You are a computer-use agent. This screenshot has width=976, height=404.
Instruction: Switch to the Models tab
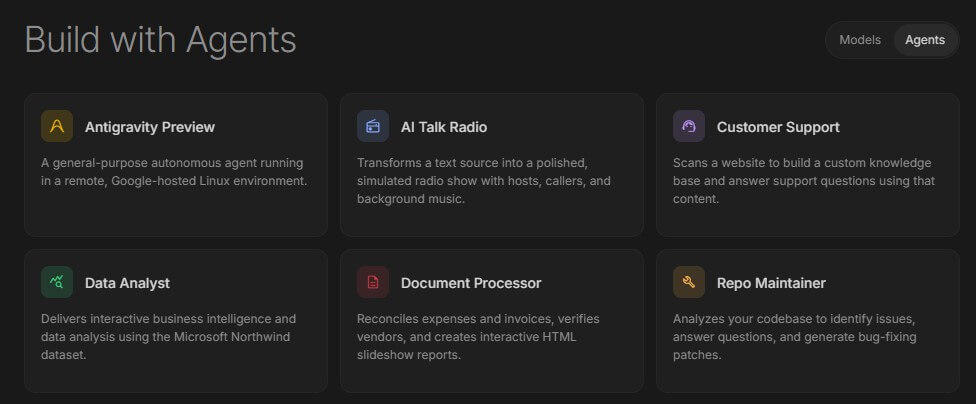click(860, 40)
